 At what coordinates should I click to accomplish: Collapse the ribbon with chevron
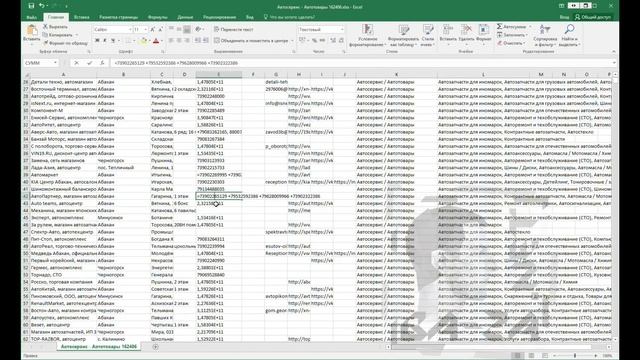pos(613,51)
